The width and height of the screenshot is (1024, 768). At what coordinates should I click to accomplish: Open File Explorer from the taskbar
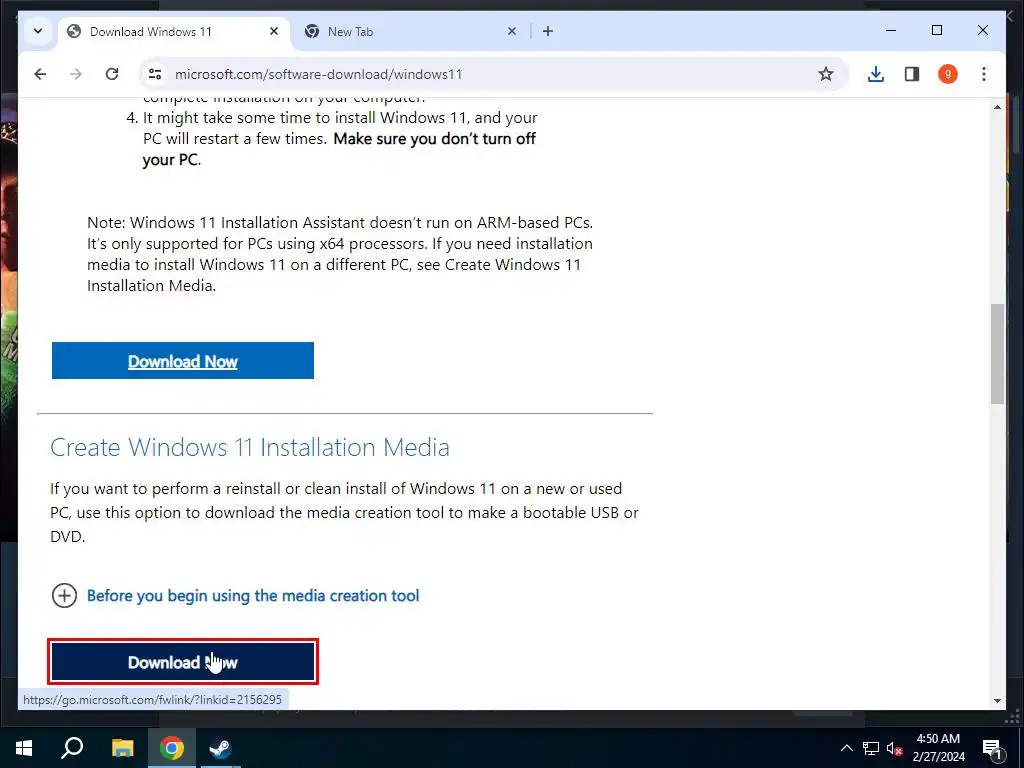tap(122, 748)
